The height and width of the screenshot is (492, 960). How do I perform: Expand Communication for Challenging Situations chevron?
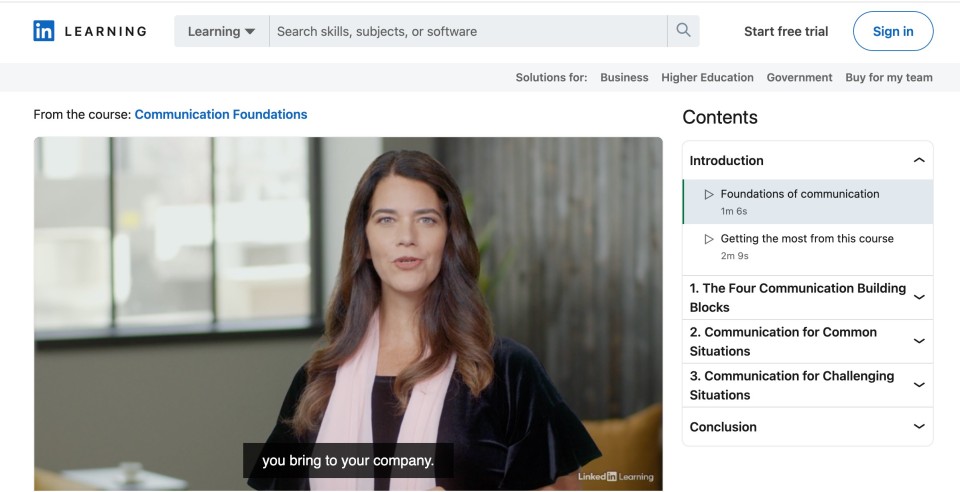click(918, 385)
